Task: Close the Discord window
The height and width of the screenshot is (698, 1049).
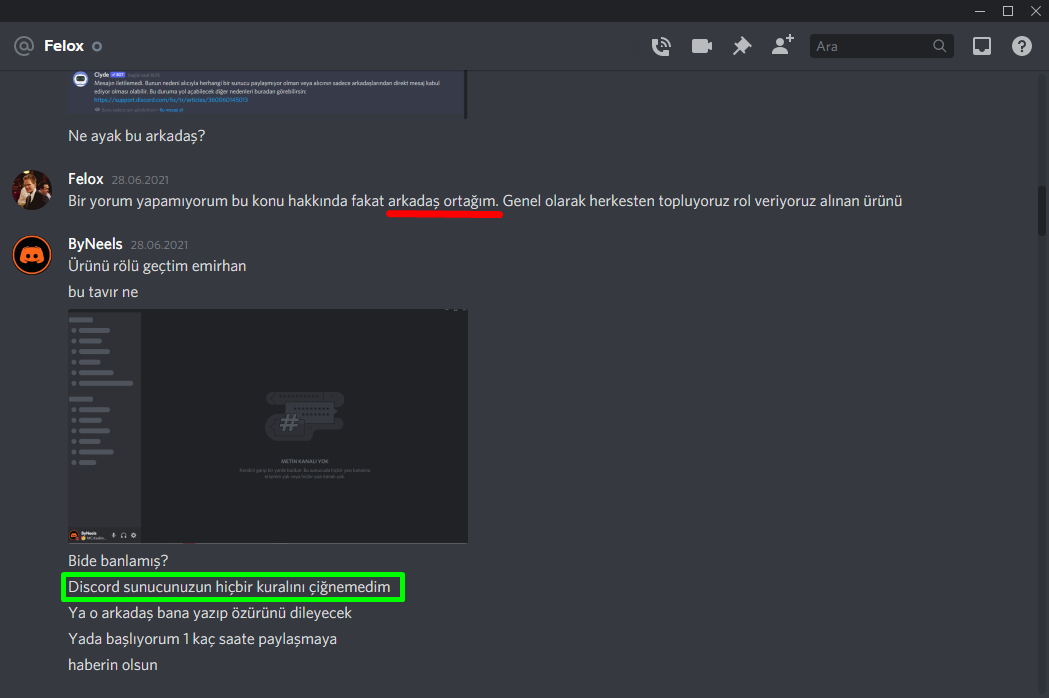Action: click(x=1036, y=11)
